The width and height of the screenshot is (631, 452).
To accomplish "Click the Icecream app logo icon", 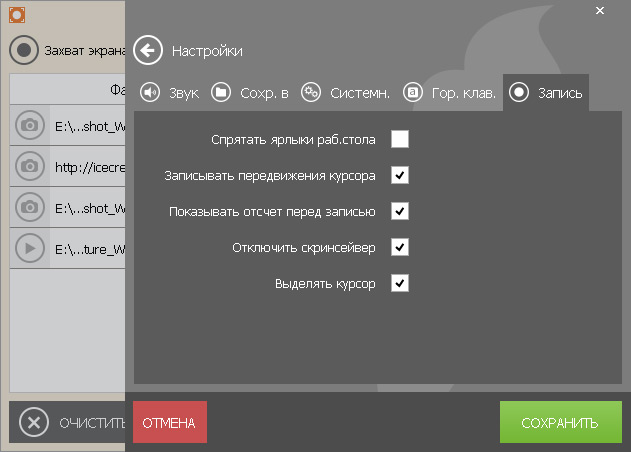I will [x=17, y=15].
